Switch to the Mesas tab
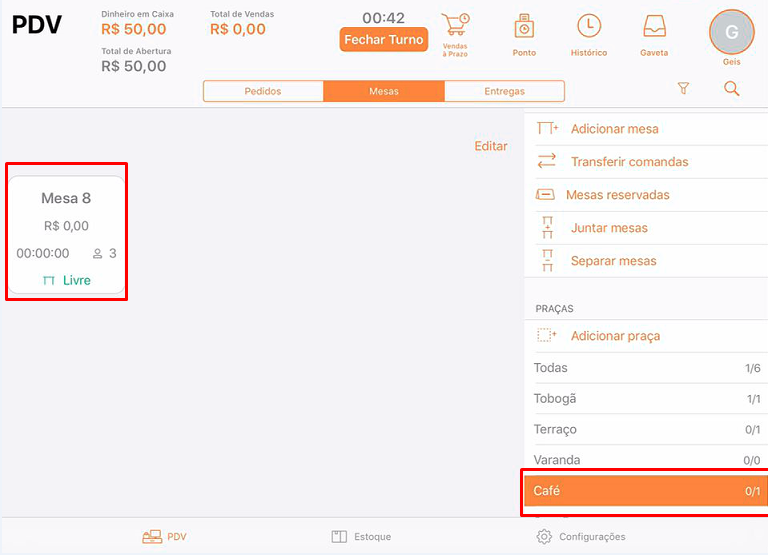This screenshot has height=555, width=768. pos(384,91)
